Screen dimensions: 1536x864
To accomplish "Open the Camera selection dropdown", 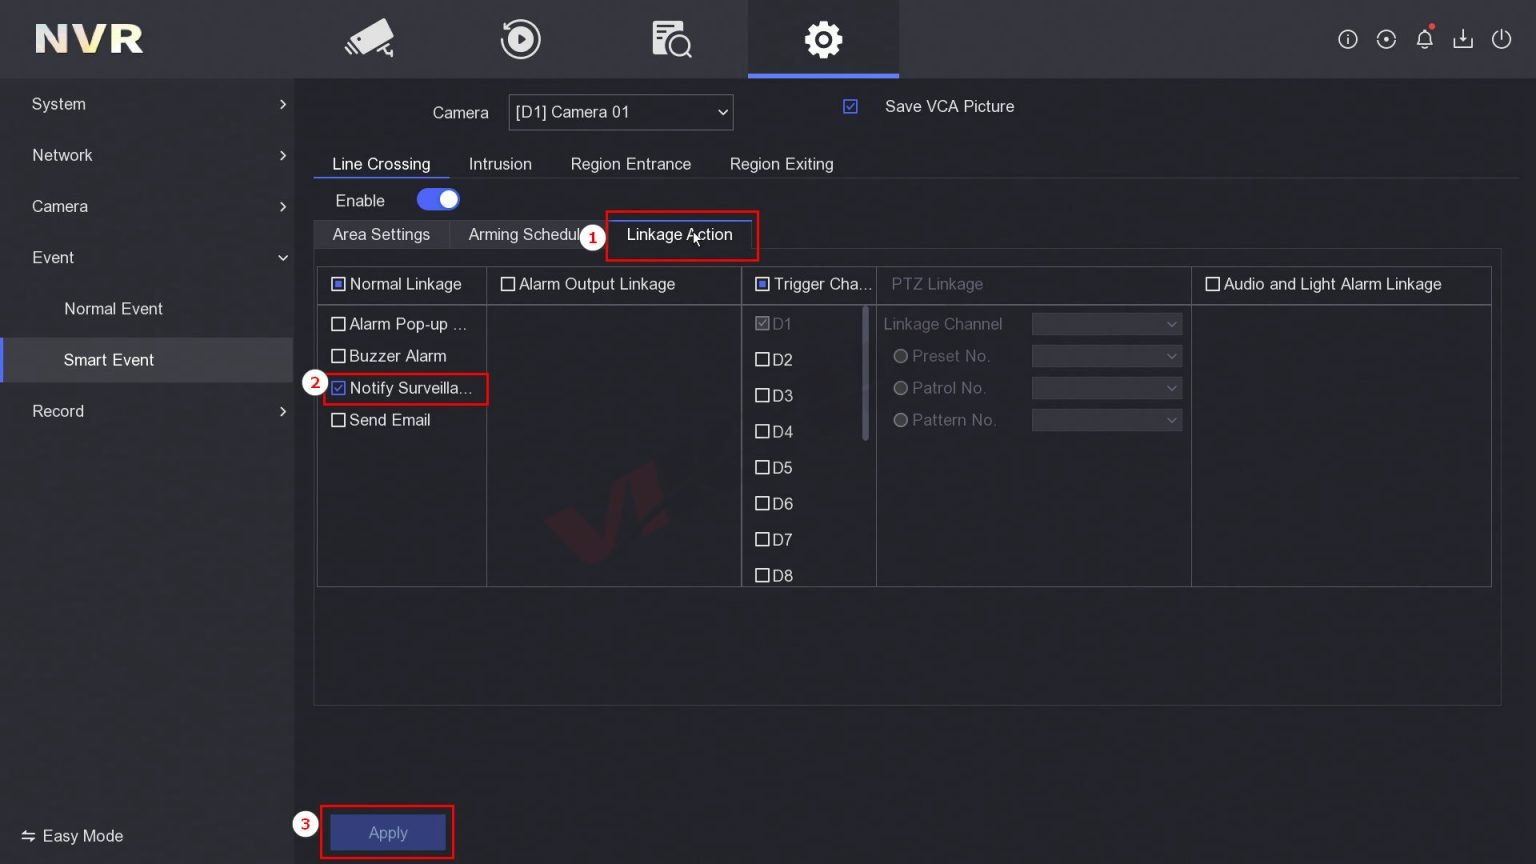I will (x=620, y=112).
